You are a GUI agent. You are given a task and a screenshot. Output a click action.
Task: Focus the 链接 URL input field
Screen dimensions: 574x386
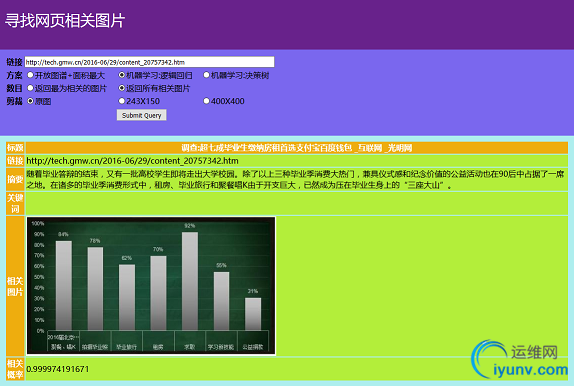click(149, 62)
